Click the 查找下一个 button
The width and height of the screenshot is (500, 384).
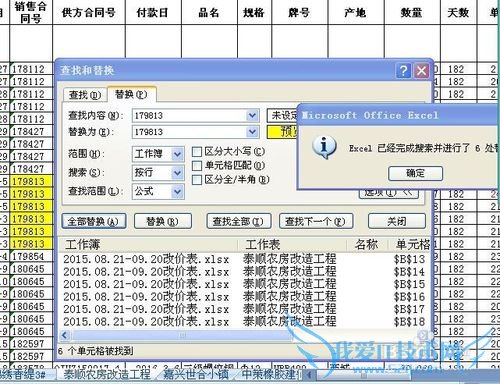(316, 221)
